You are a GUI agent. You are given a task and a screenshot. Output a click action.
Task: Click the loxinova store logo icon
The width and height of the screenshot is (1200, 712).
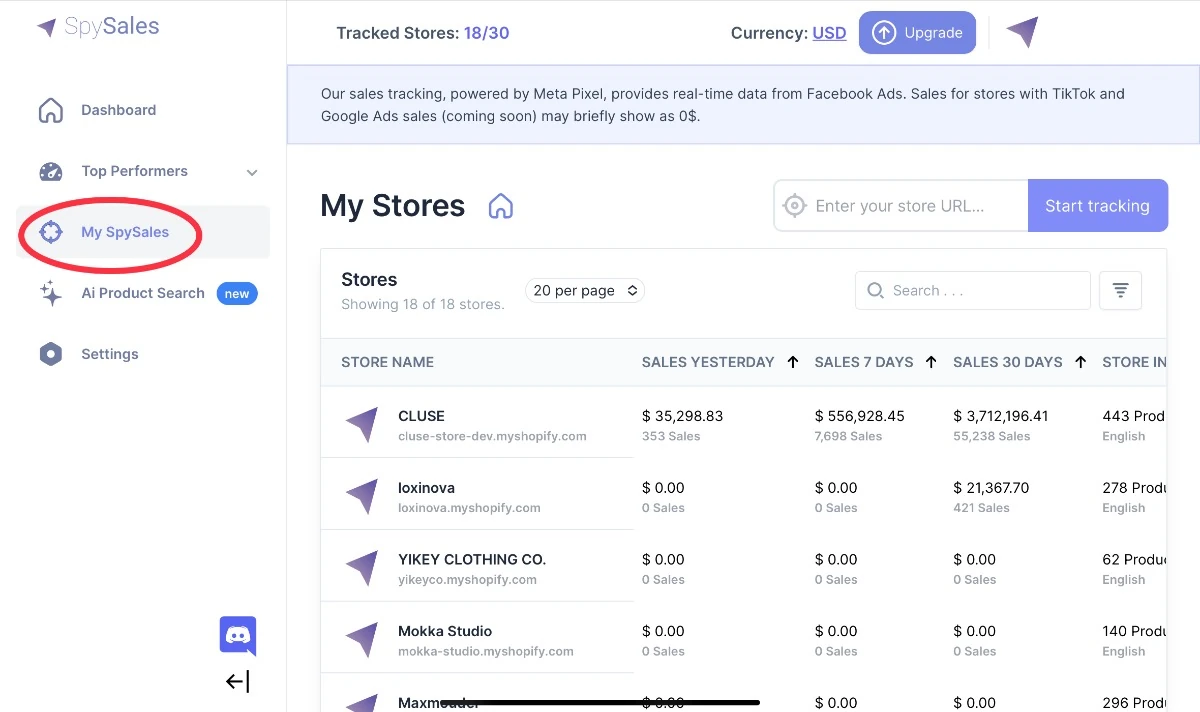[x=362, y=496]
